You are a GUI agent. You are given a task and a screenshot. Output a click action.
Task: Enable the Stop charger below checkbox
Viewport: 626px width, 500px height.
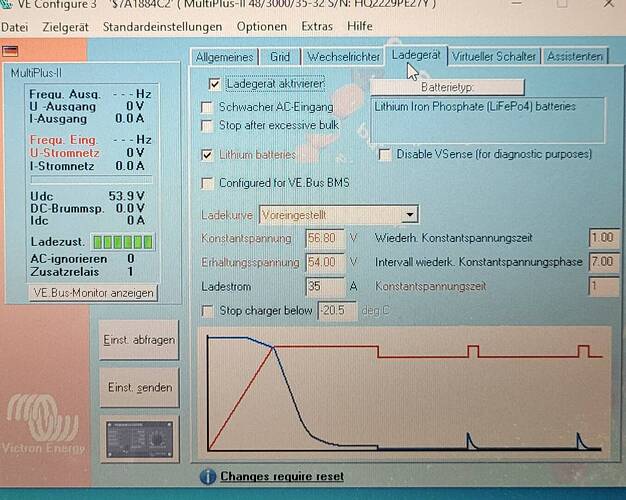coord(208,311)
